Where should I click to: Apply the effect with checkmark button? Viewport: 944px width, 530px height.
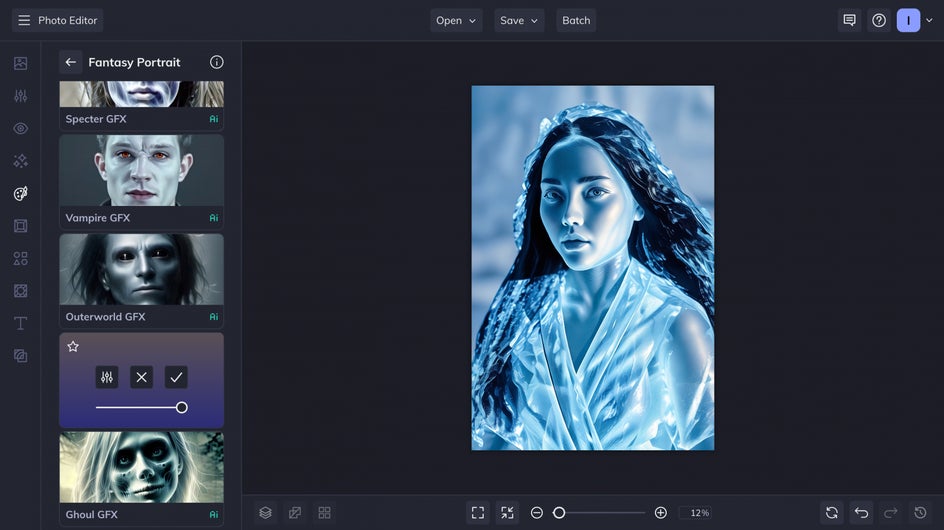point(176,378)
